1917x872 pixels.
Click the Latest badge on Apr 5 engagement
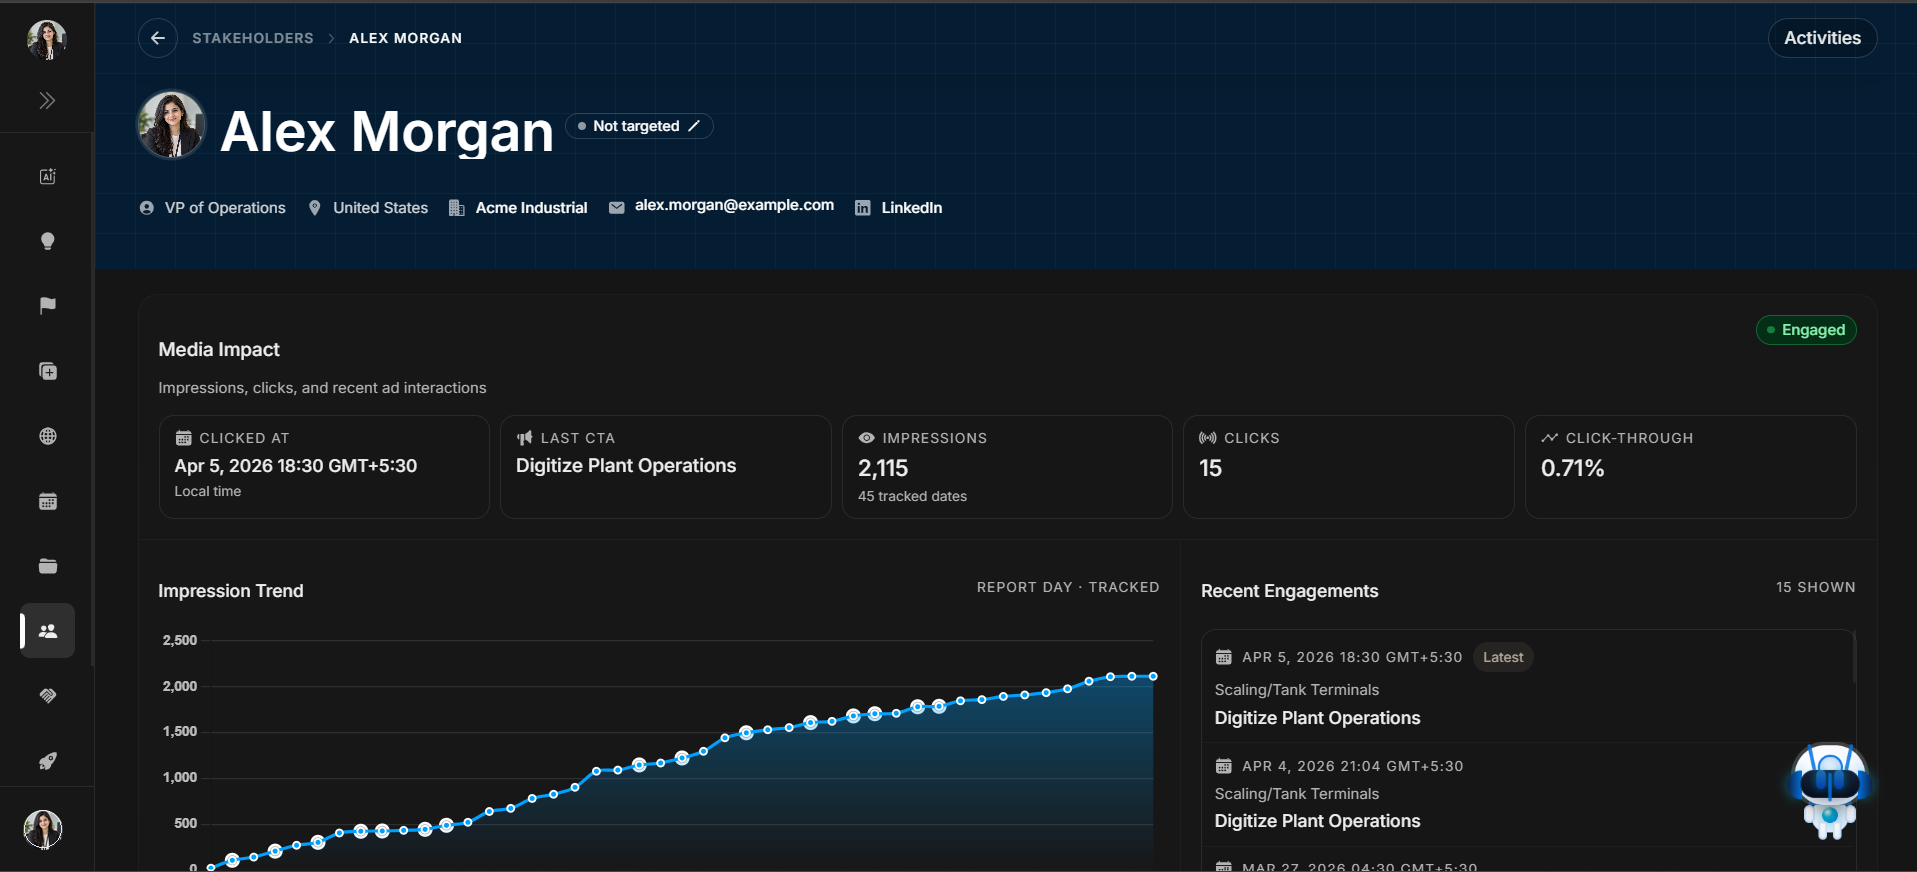1503,657
